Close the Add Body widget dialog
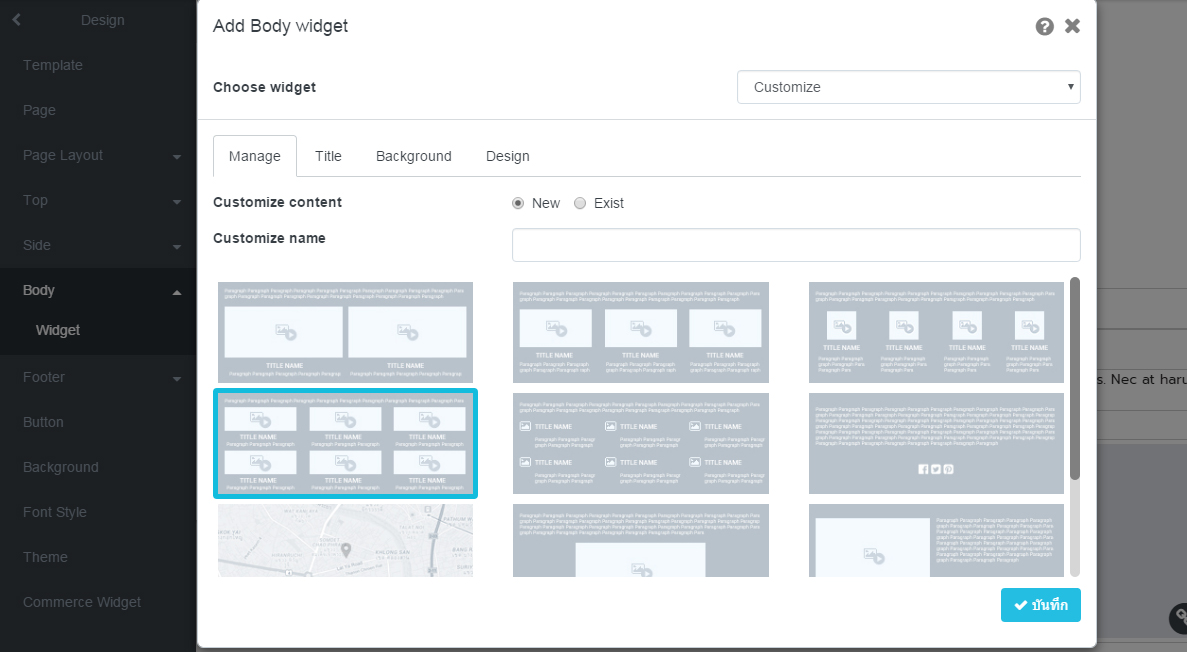This screenshot has width=1187, height=652. pyautogui.click(x=1072, y=26)
